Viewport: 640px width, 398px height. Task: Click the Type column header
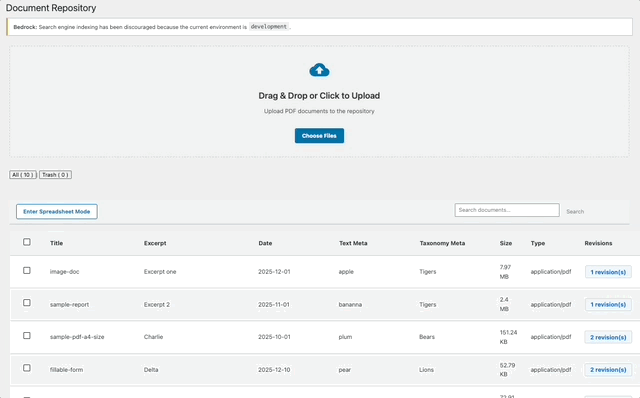click(538, 243)
